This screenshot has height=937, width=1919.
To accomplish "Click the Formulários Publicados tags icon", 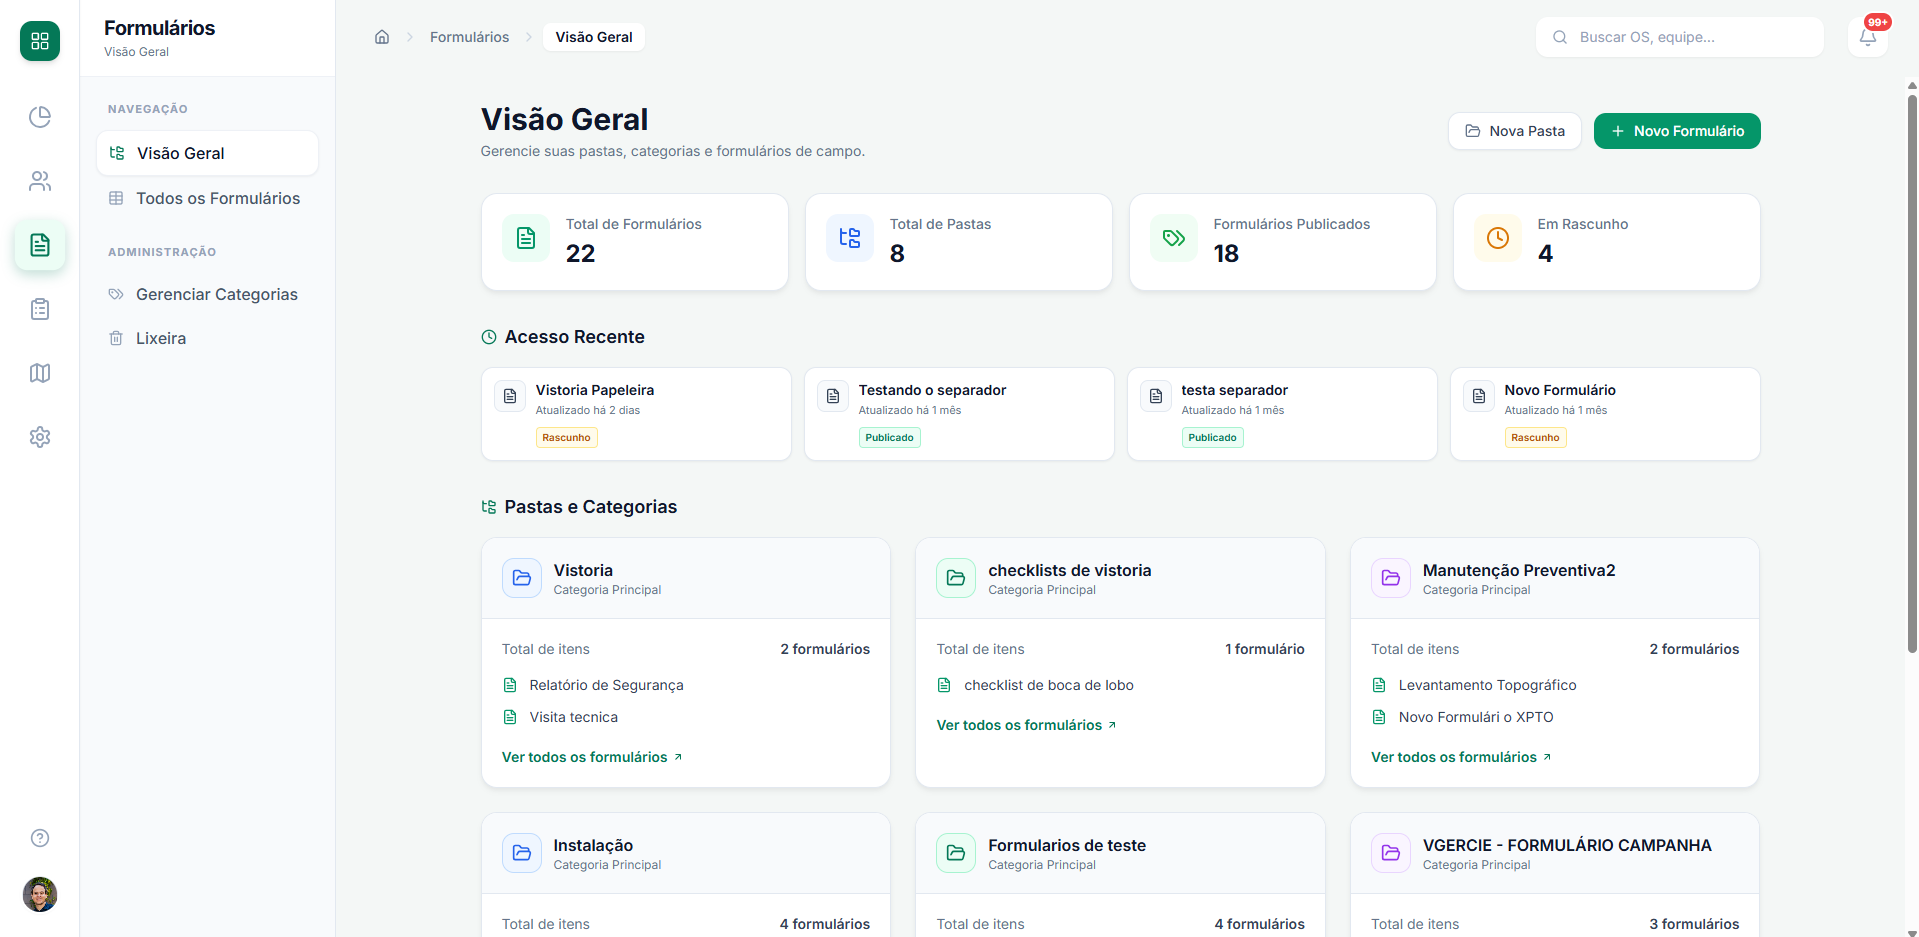I will [1174, 238].
